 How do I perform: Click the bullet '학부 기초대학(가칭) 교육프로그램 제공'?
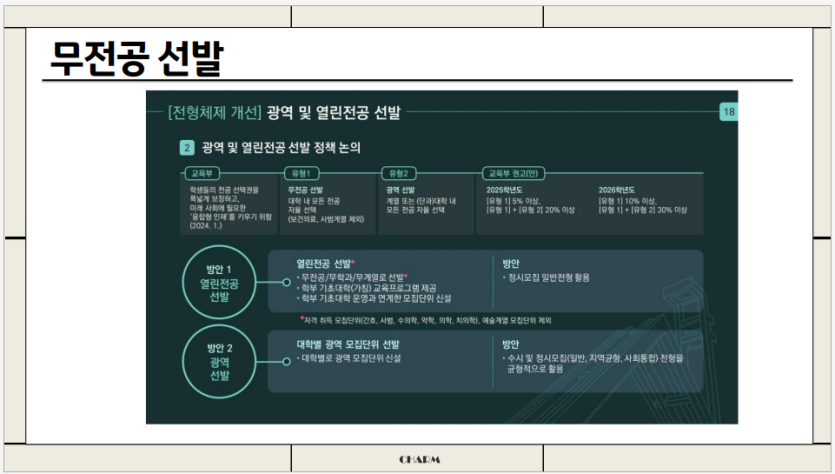click(366, 288)
